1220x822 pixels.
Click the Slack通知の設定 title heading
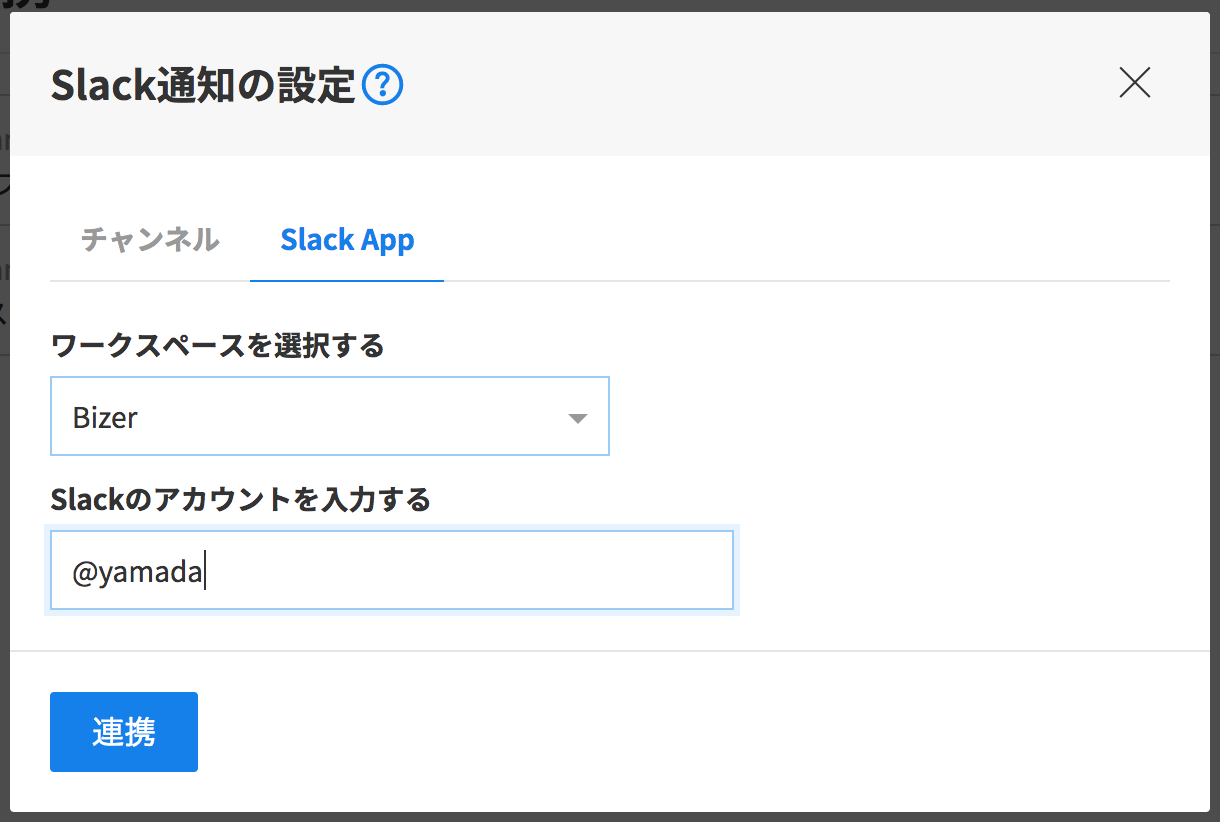click(x=203, y=86)
